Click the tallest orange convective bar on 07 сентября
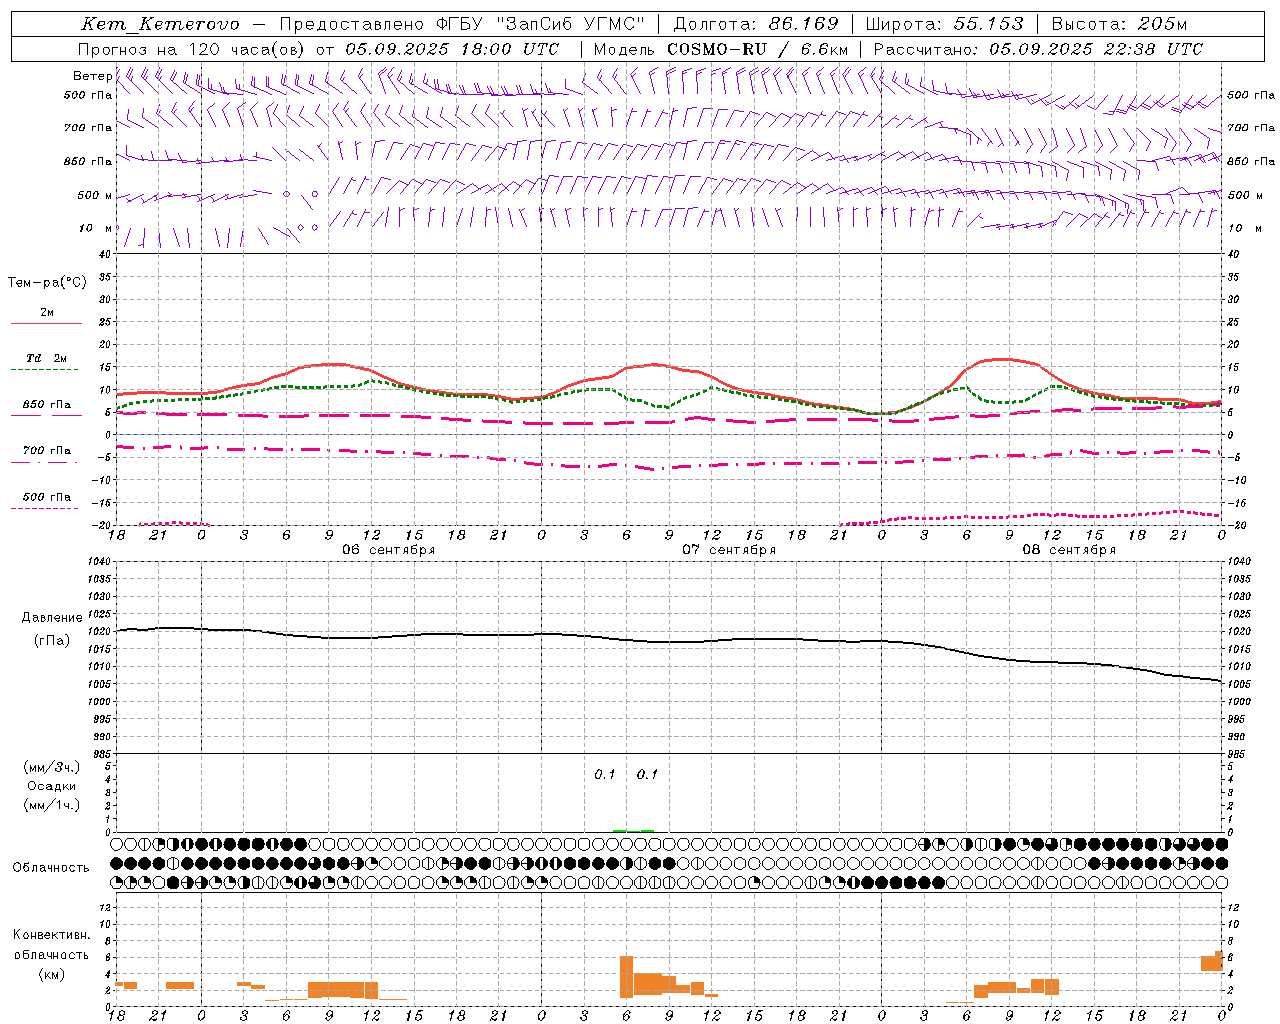Image resolution: width=1280 pixels, height=1024 pixels. point(626,977)
